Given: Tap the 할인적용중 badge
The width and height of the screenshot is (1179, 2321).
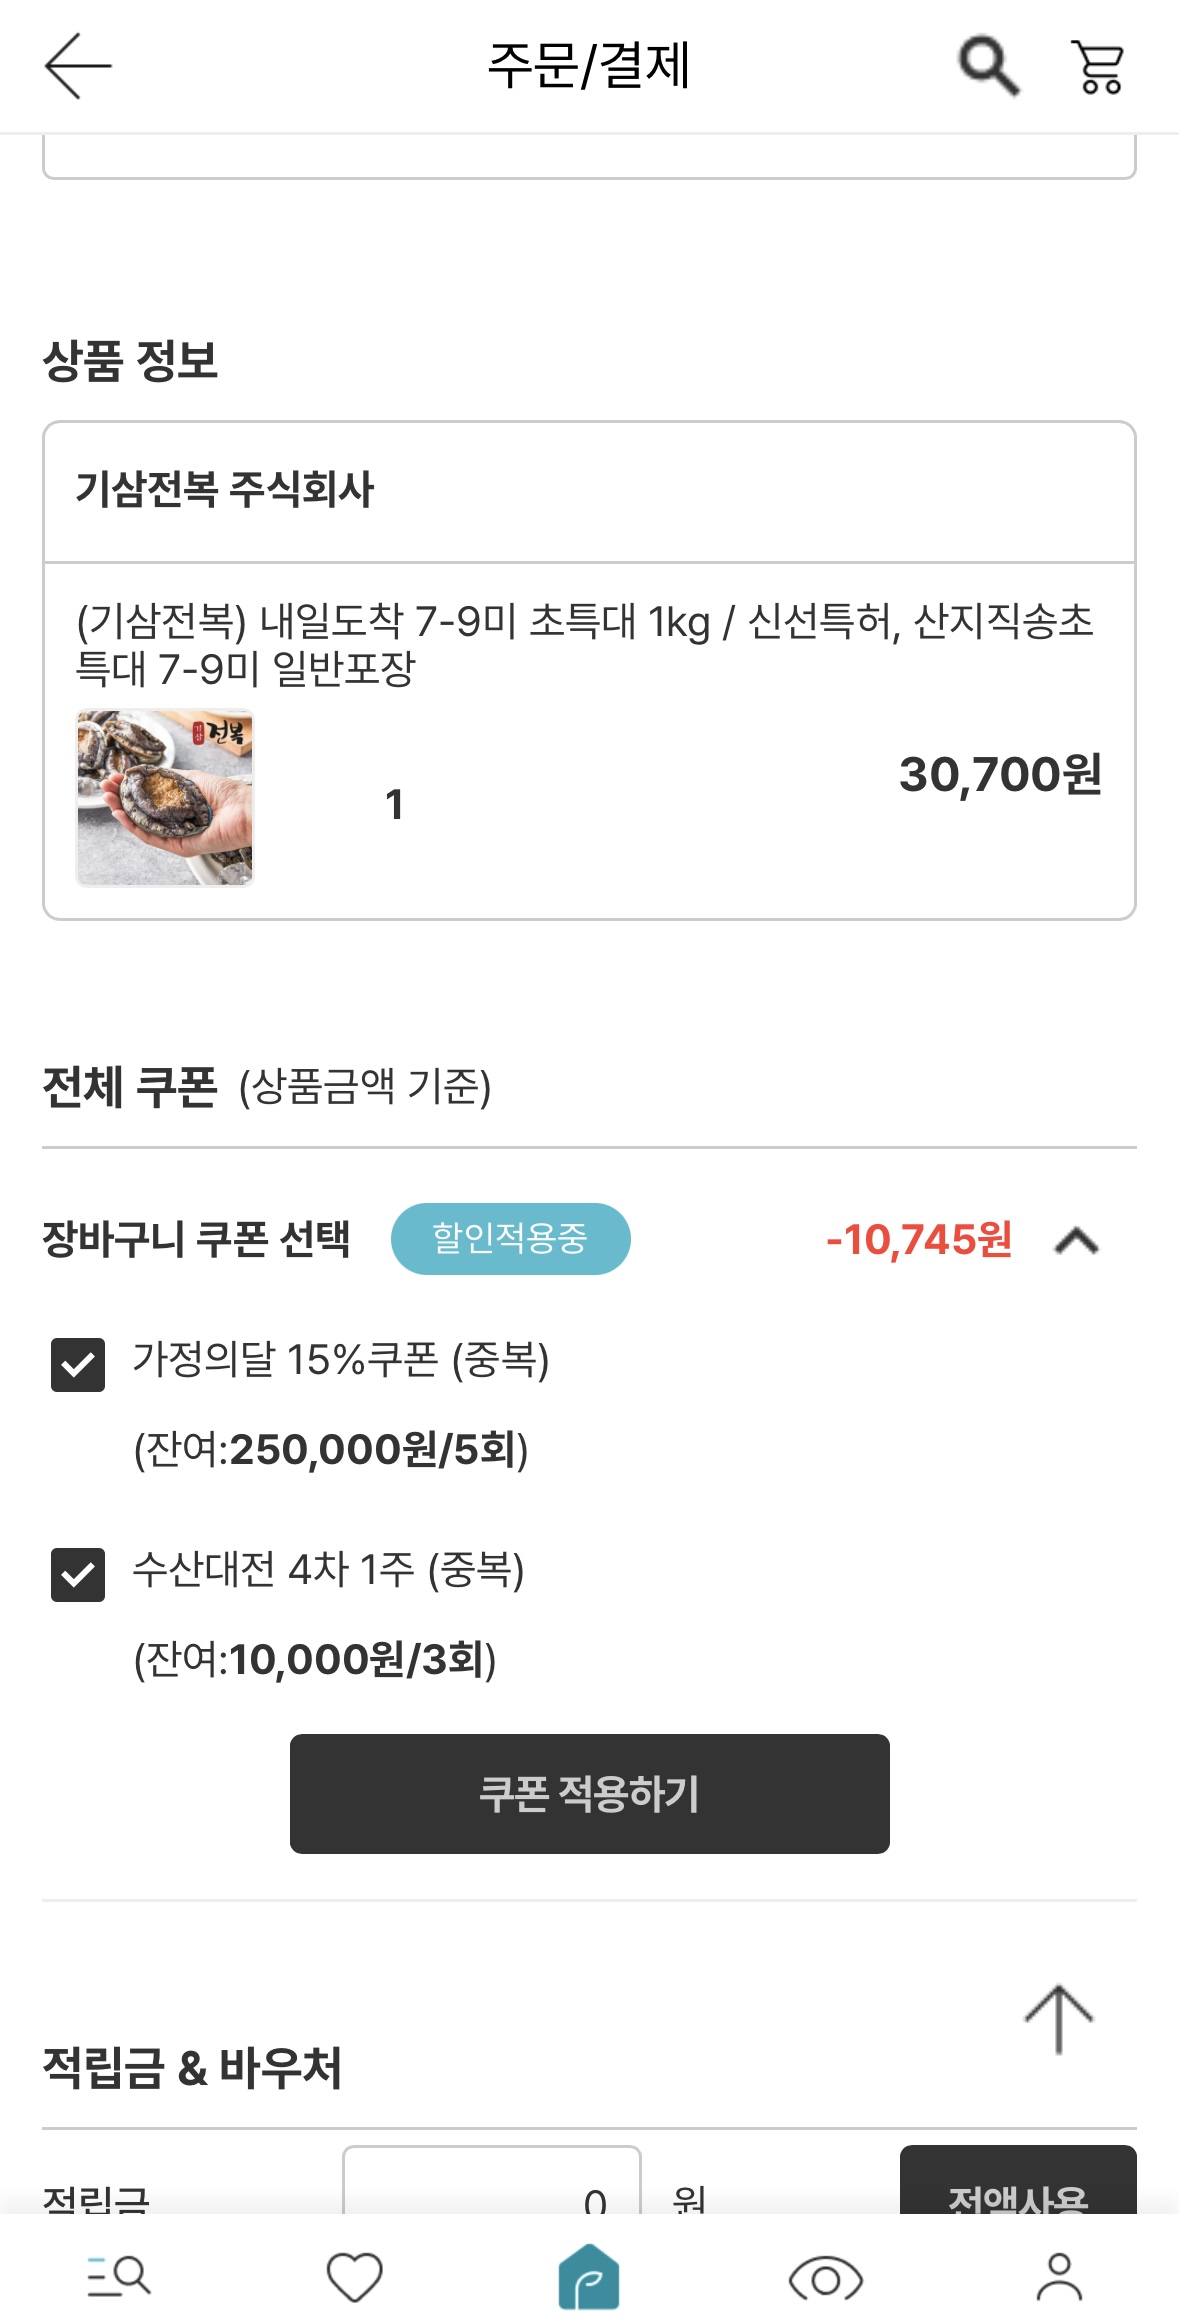Looking at the screenshot, I should click(510, 1239).
